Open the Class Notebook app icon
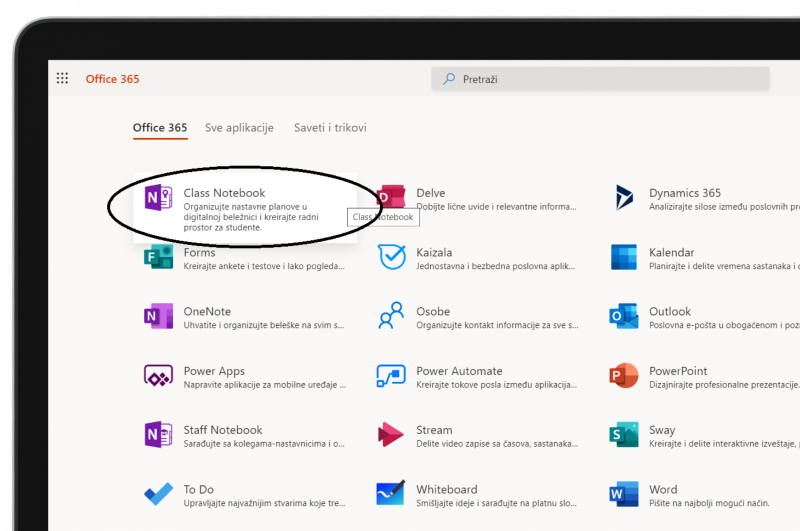800x531 pixels. tap(158, 197)
